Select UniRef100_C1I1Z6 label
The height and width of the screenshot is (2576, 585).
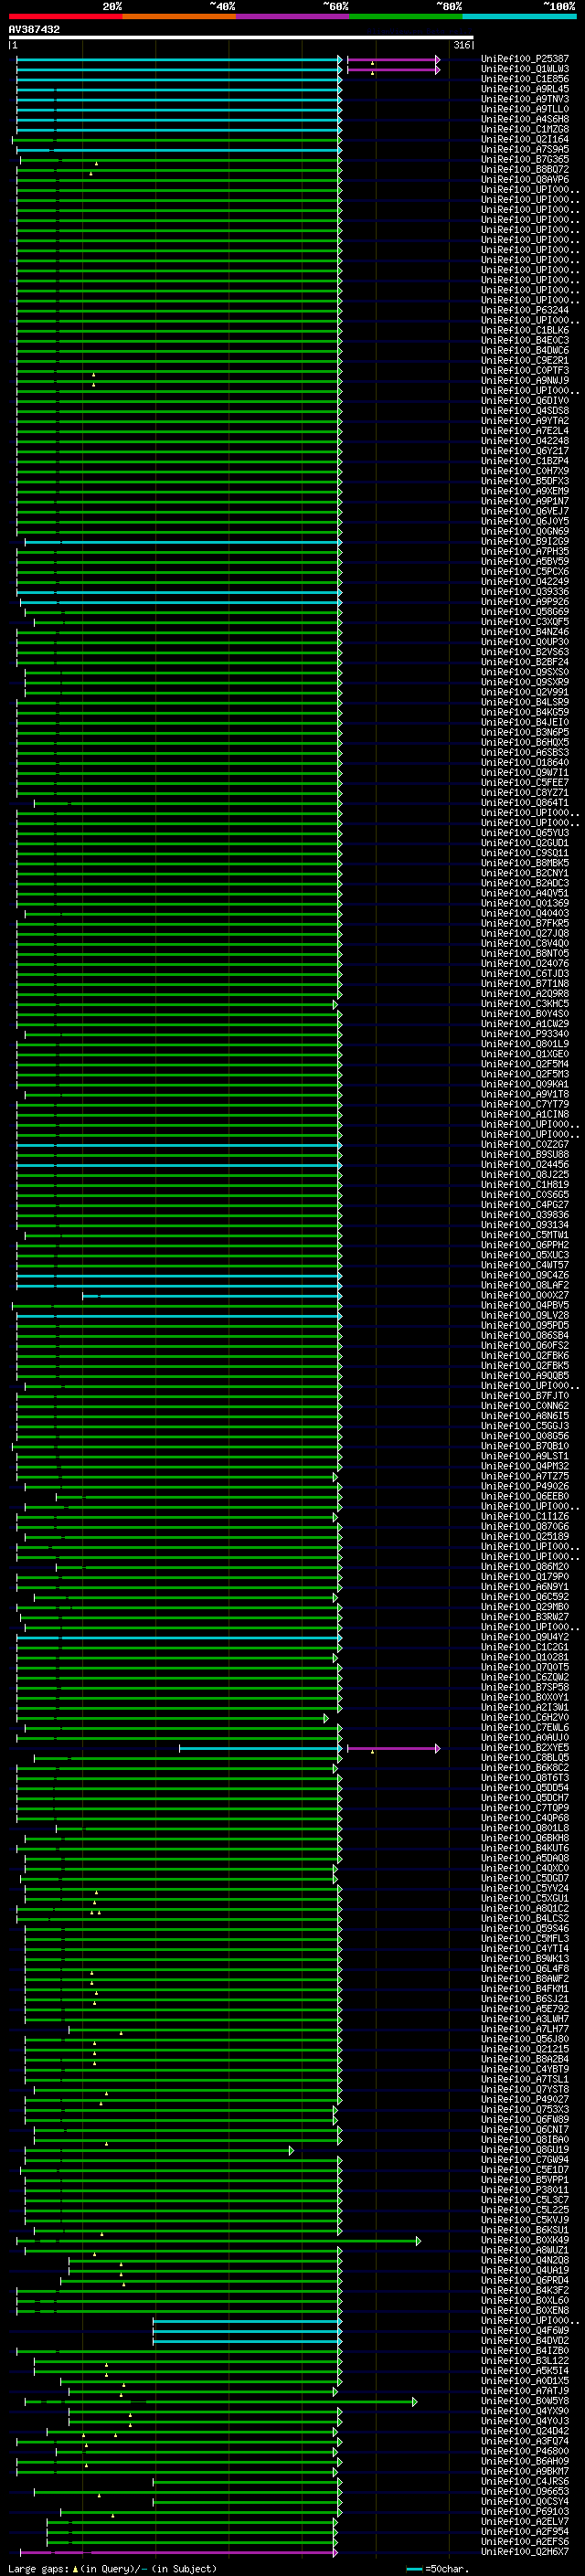tap(524, 1516)
